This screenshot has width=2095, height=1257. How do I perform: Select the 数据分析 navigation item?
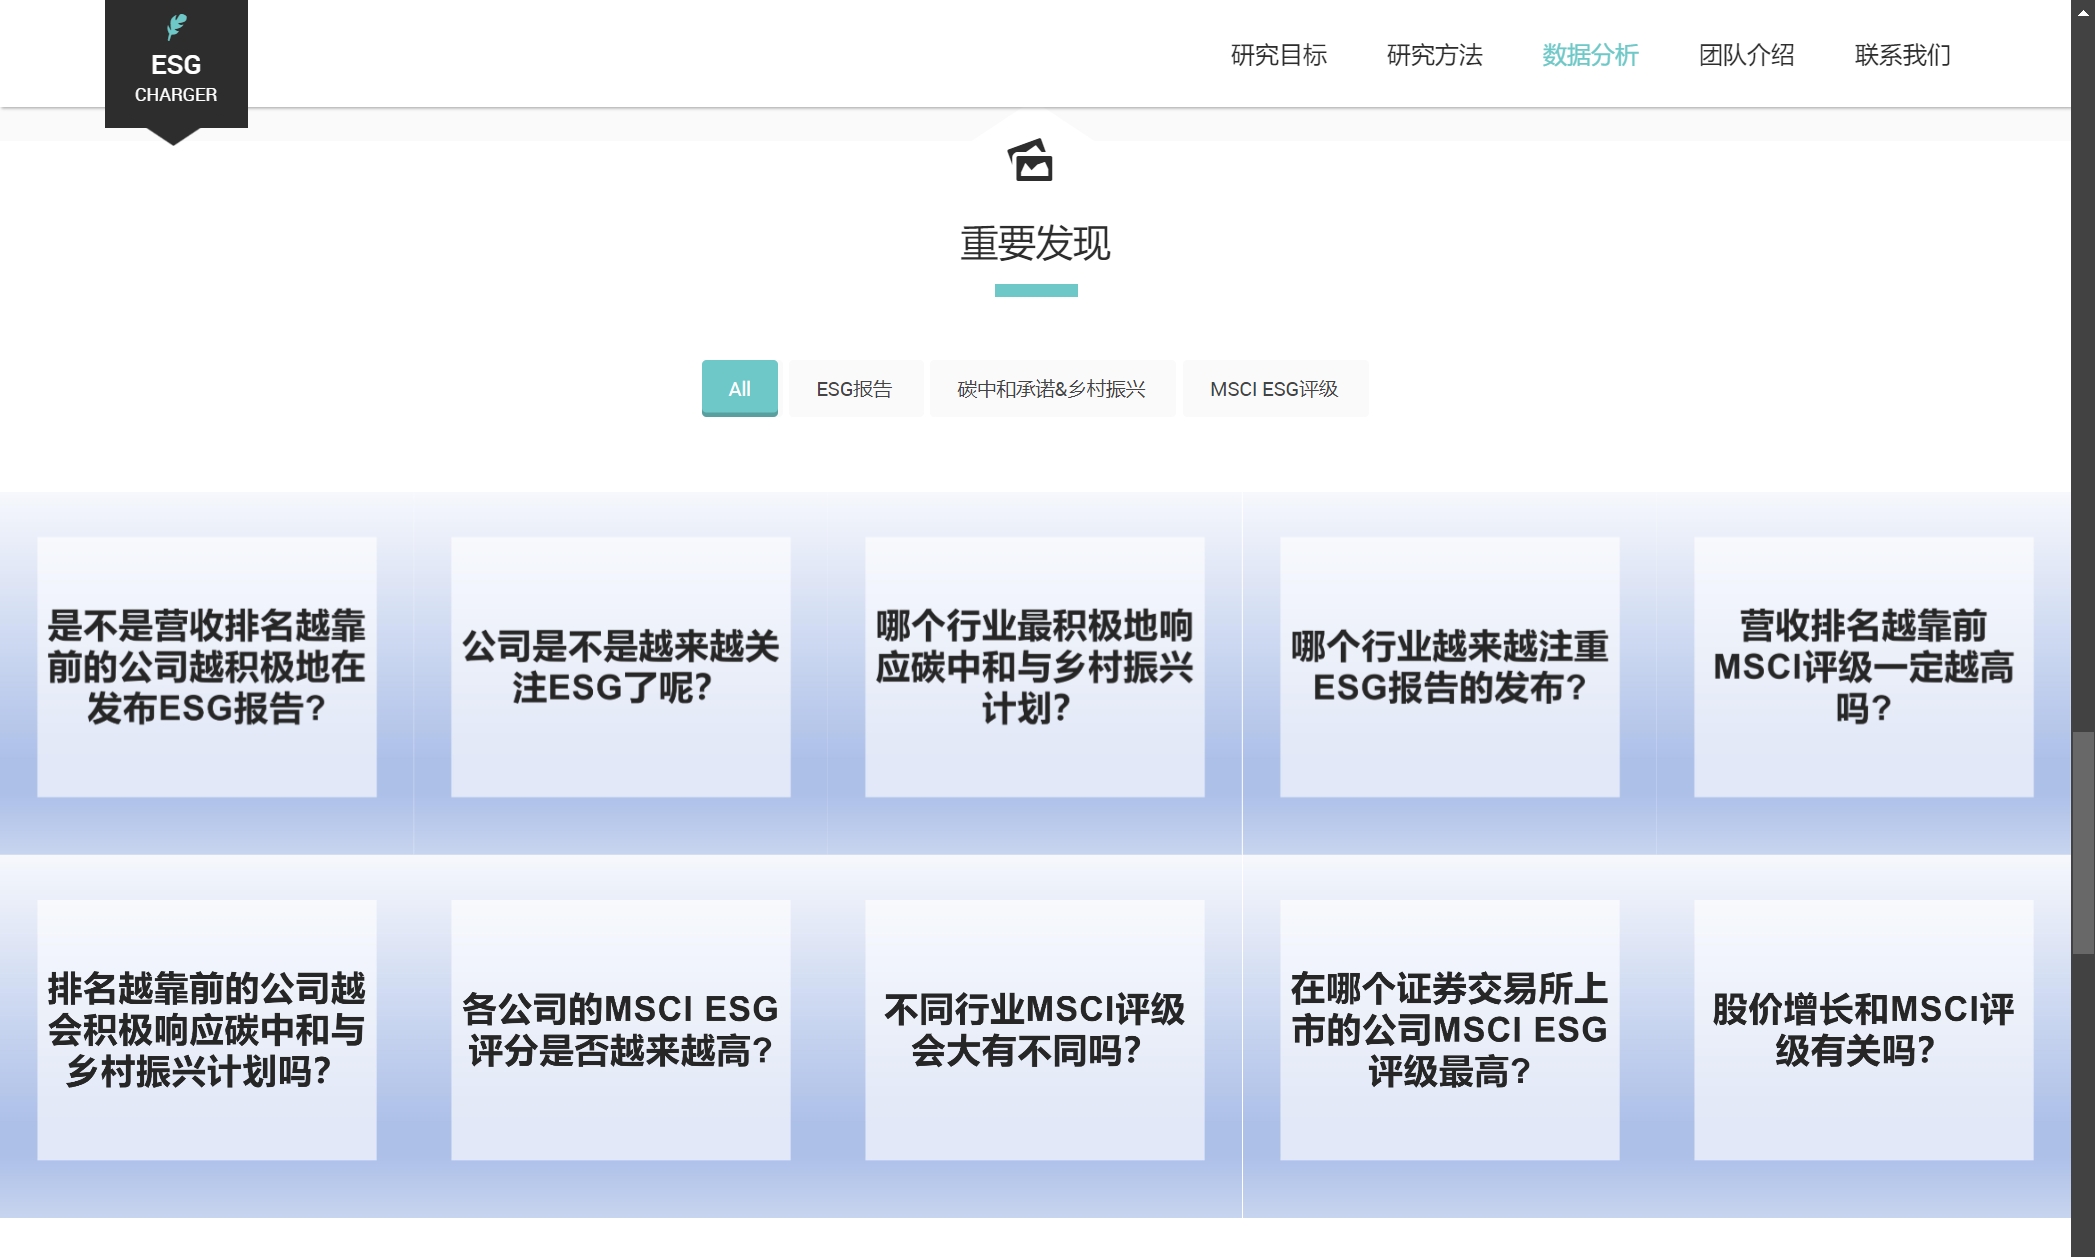tap(1590, 55)
